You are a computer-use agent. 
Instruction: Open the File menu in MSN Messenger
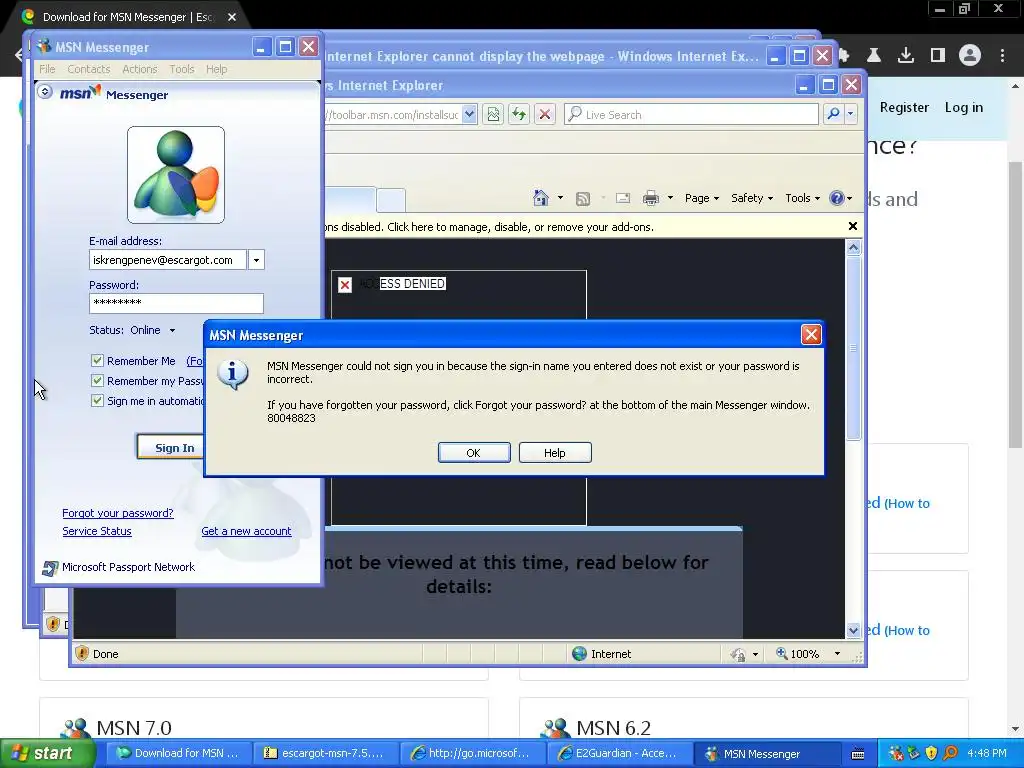[47, 69]
